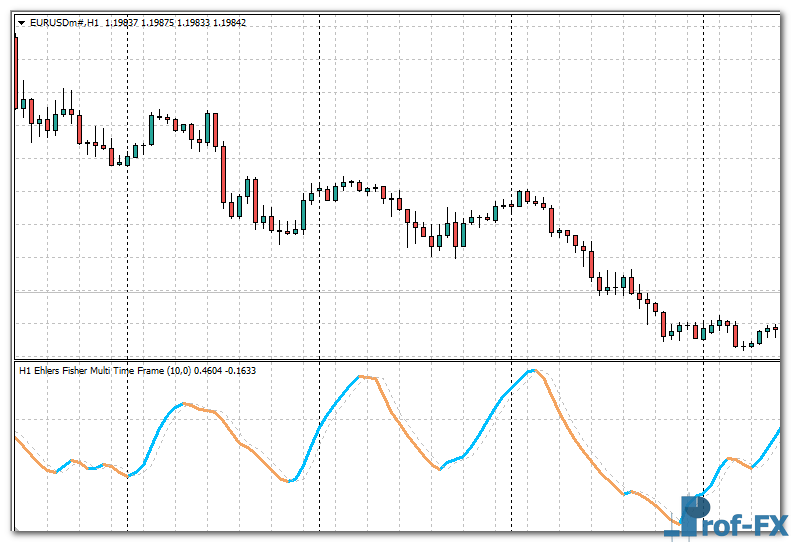
Task: Click the last vertical dashed period separator
Action: click(x=704, y=250)
